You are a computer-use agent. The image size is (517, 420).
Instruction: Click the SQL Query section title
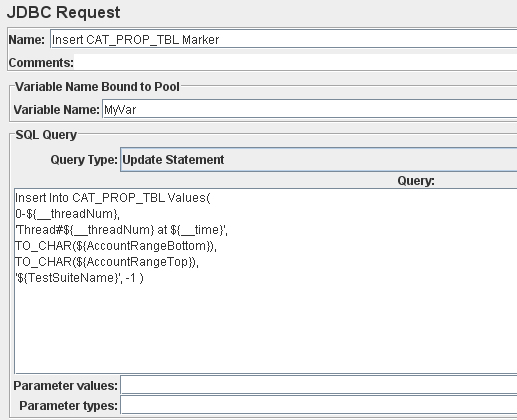pyautogui.click(x=46, y=135)
